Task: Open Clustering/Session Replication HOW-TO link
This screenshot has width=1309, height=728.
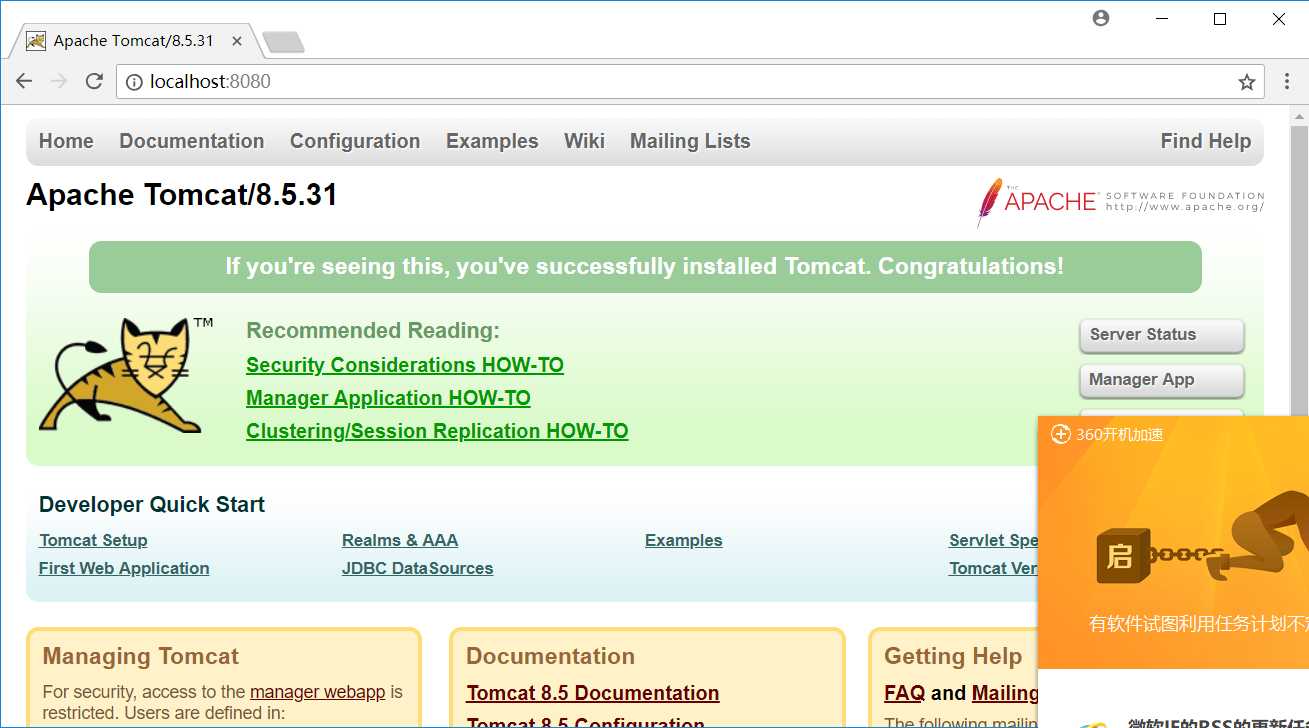Action: coord(437,431)
